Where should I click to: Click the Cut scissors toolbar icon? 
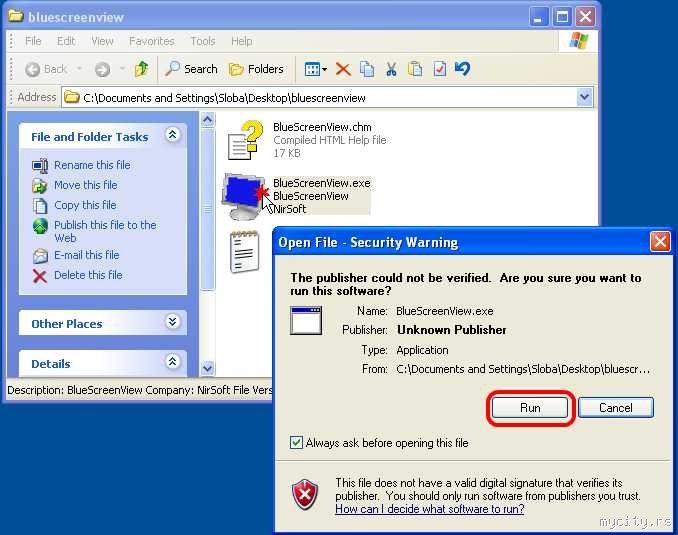point(391,69)
